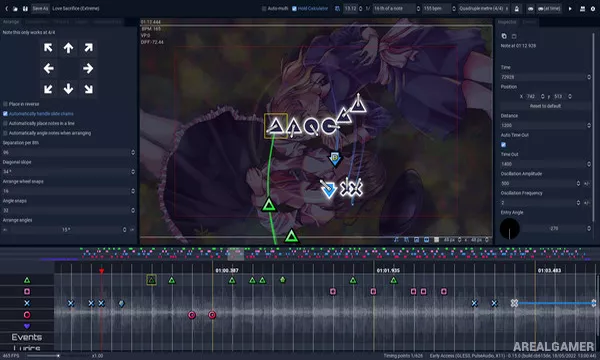Image resolution: width=600 pixels, height=360 pixels.
Task: Select the selected triangle note in the preview
Action: [276, 126]
